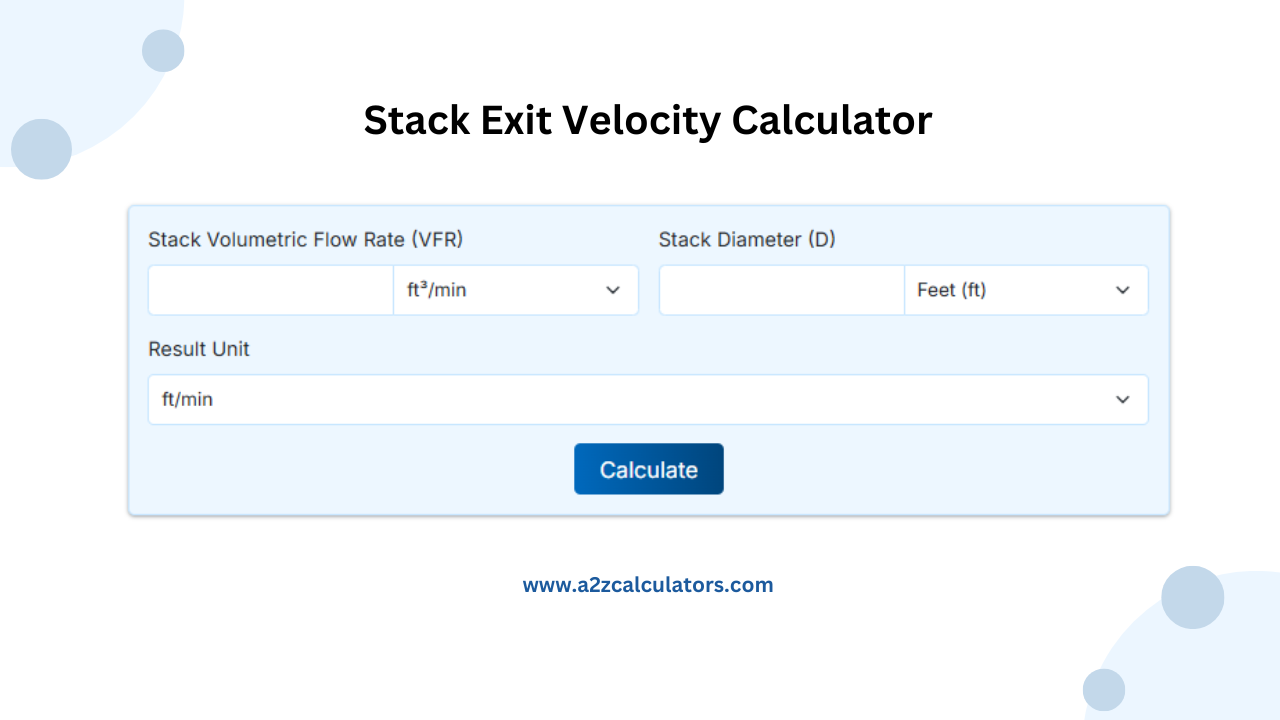Open the www.a2zcalculators.com link
This screenshot has width=1280, height=720.
[x=648, y=584]
